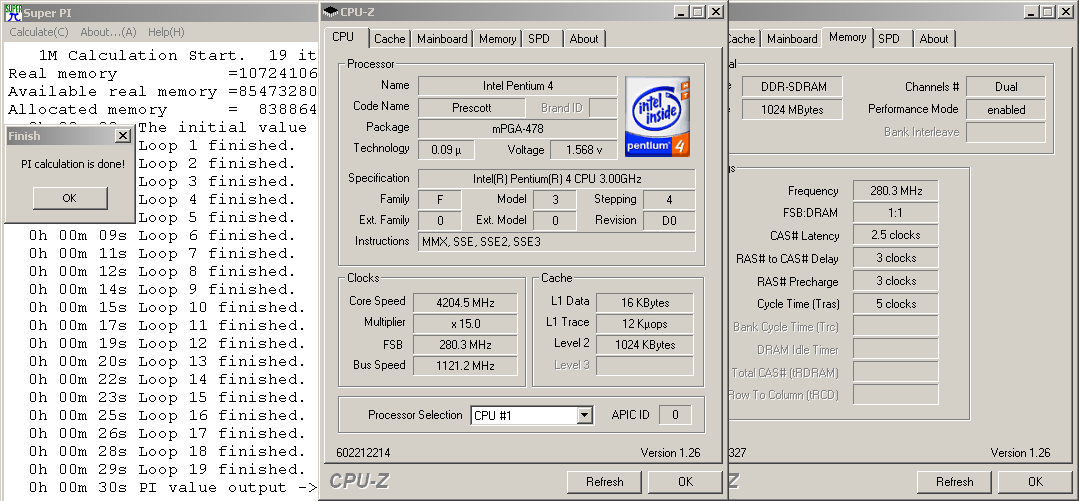Minimize the front CPU-Z window

681,12
